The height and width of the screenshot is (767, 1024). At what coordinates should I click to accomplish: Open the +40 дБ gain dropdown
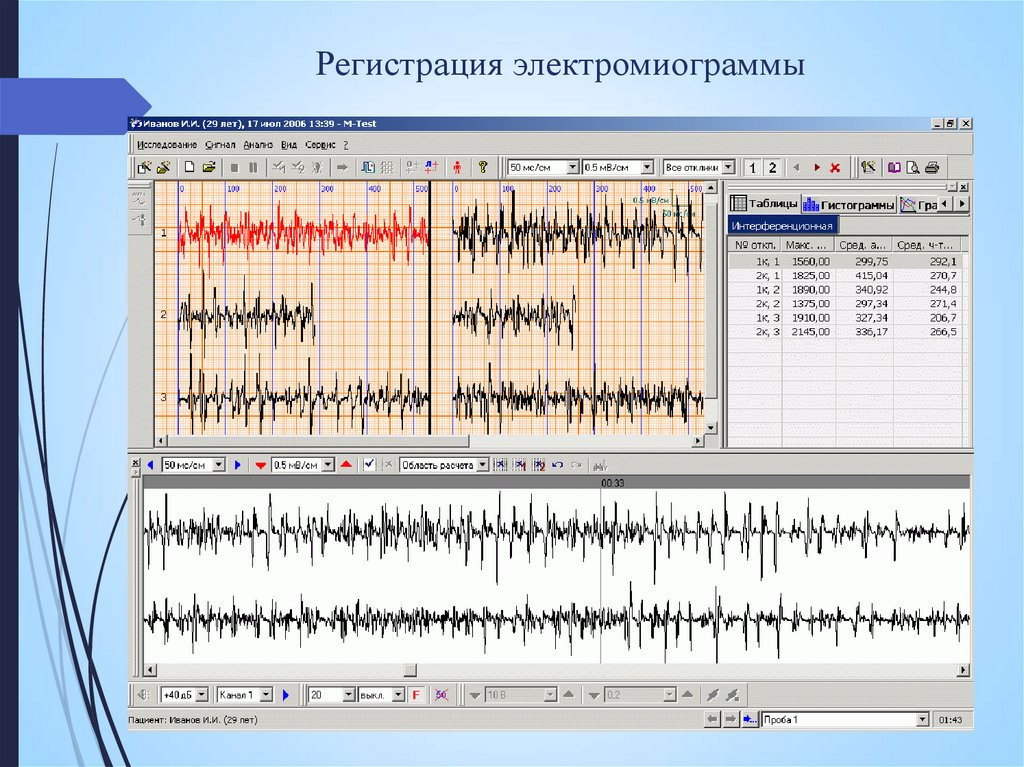(x=202, y=694)
